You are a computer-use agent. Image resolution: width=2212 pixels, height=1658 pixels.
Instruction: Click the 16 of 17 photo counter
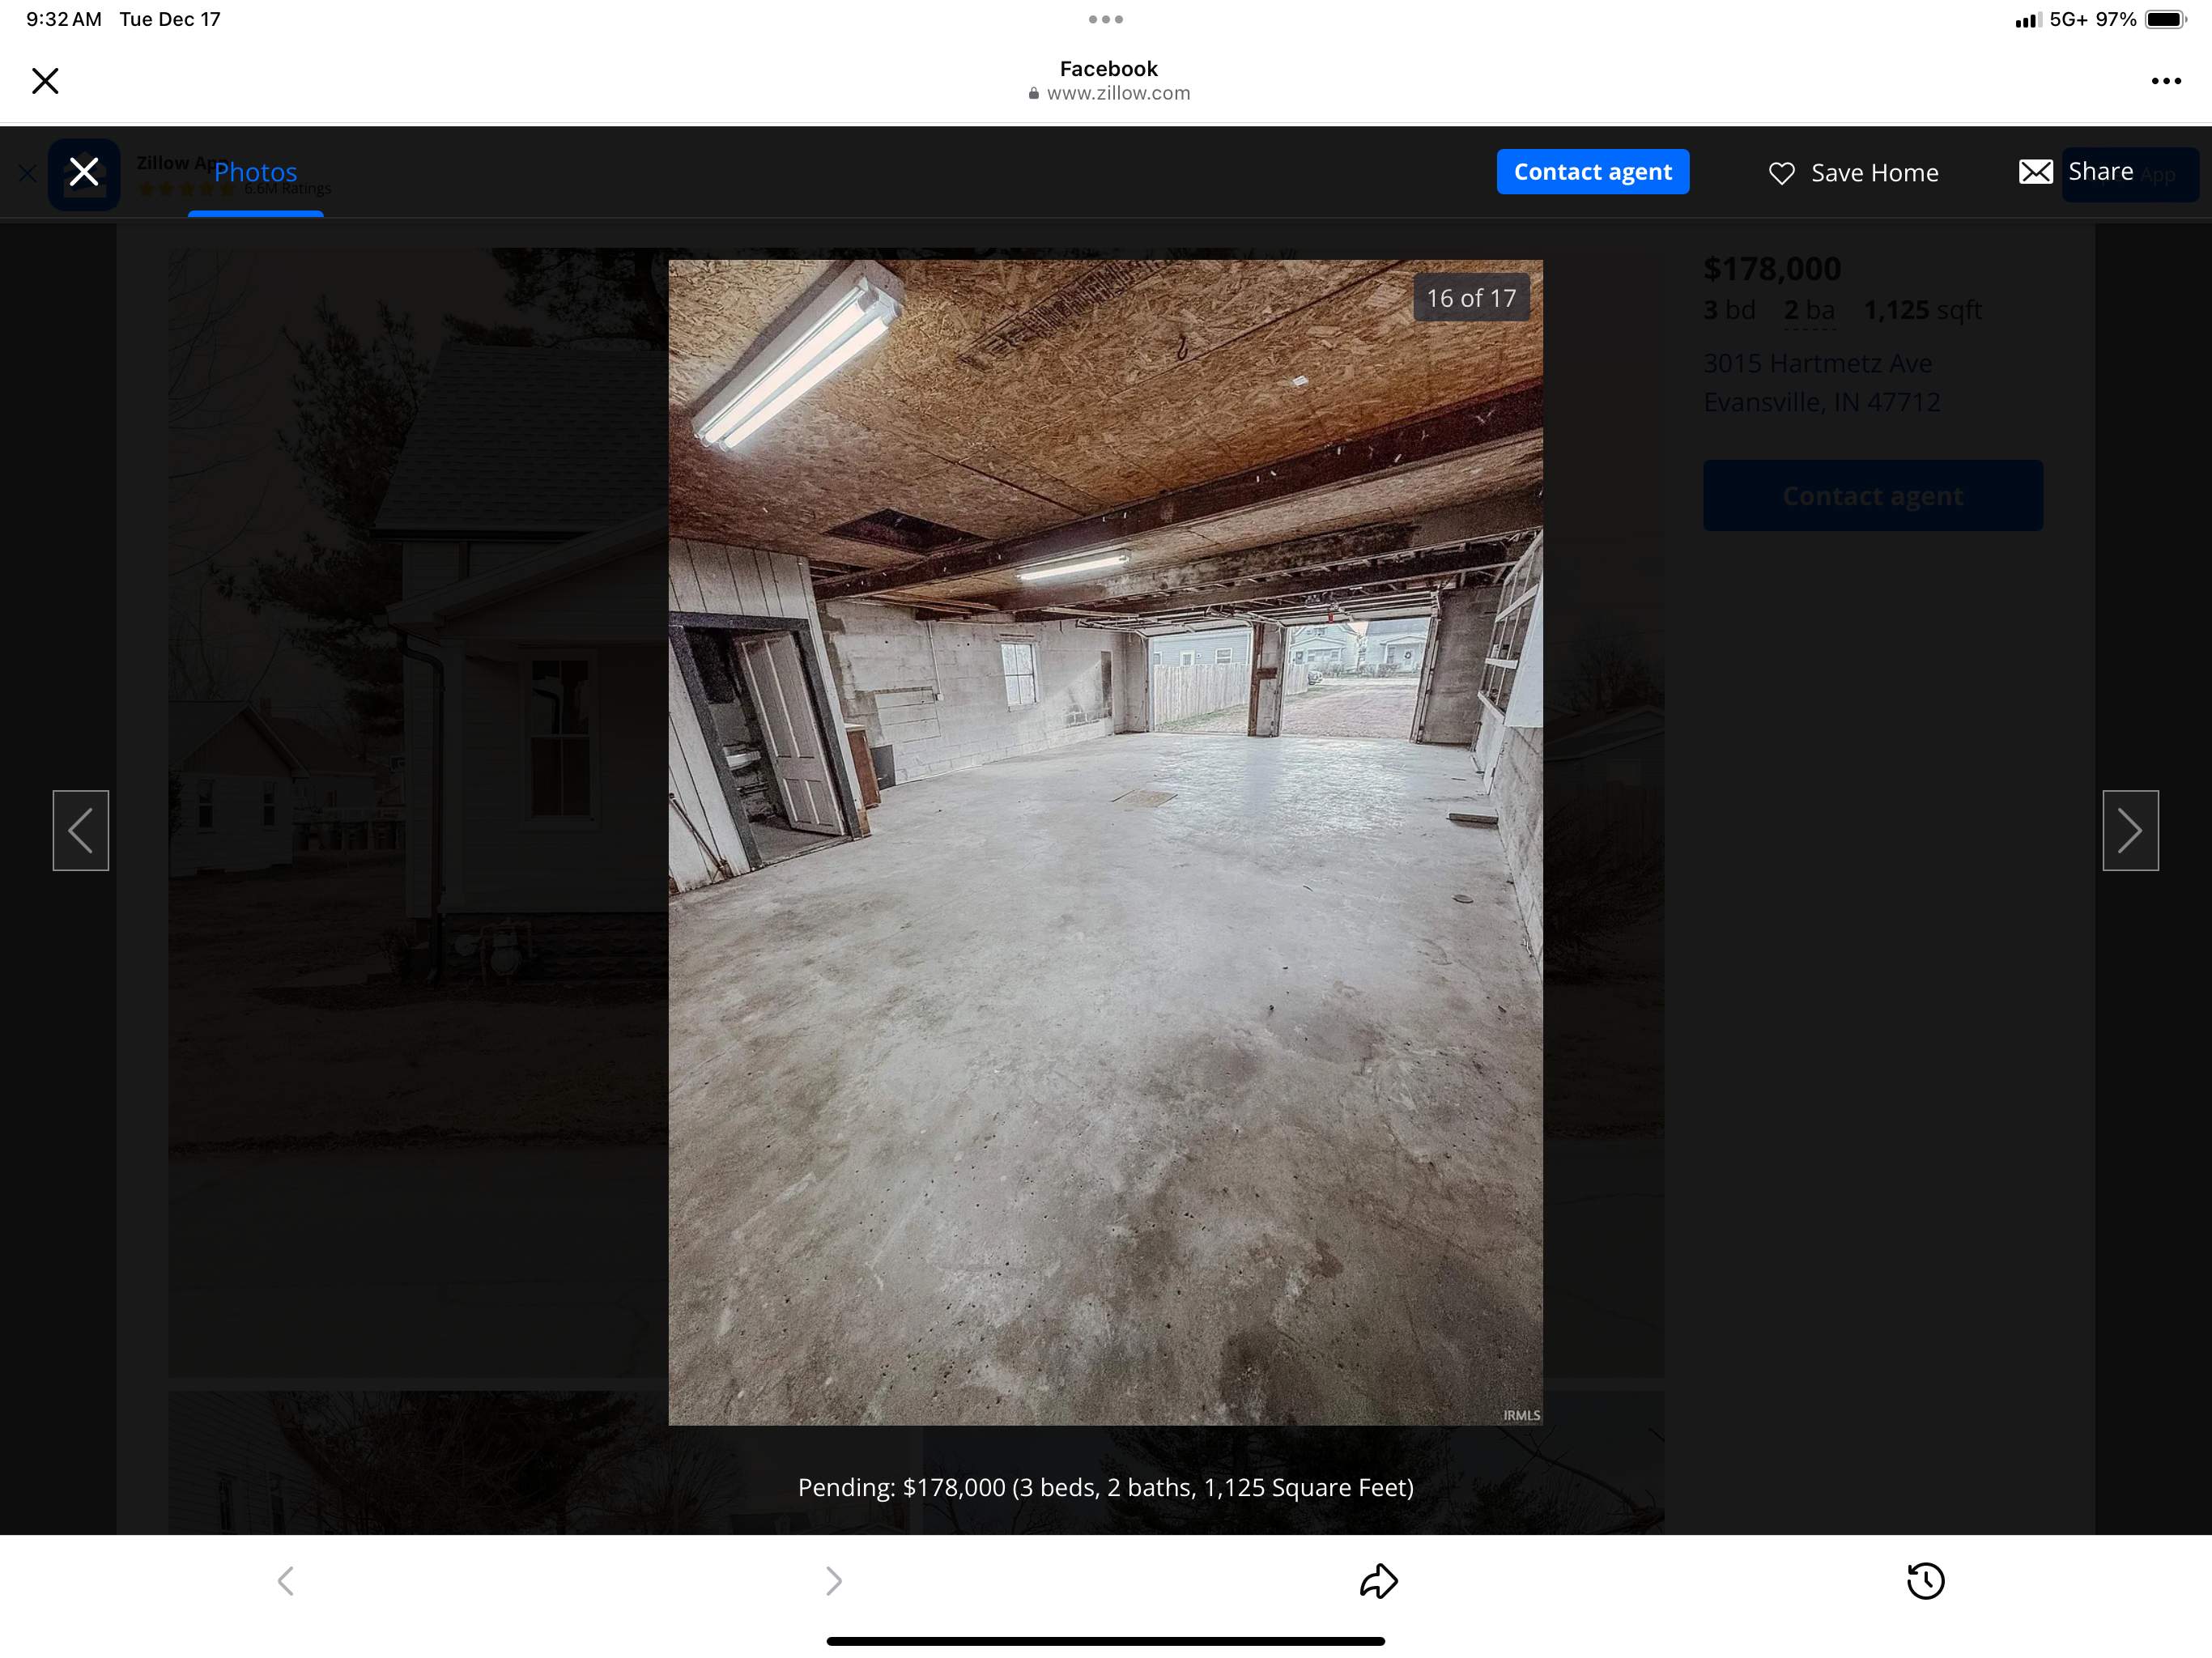pos(1470,298)
